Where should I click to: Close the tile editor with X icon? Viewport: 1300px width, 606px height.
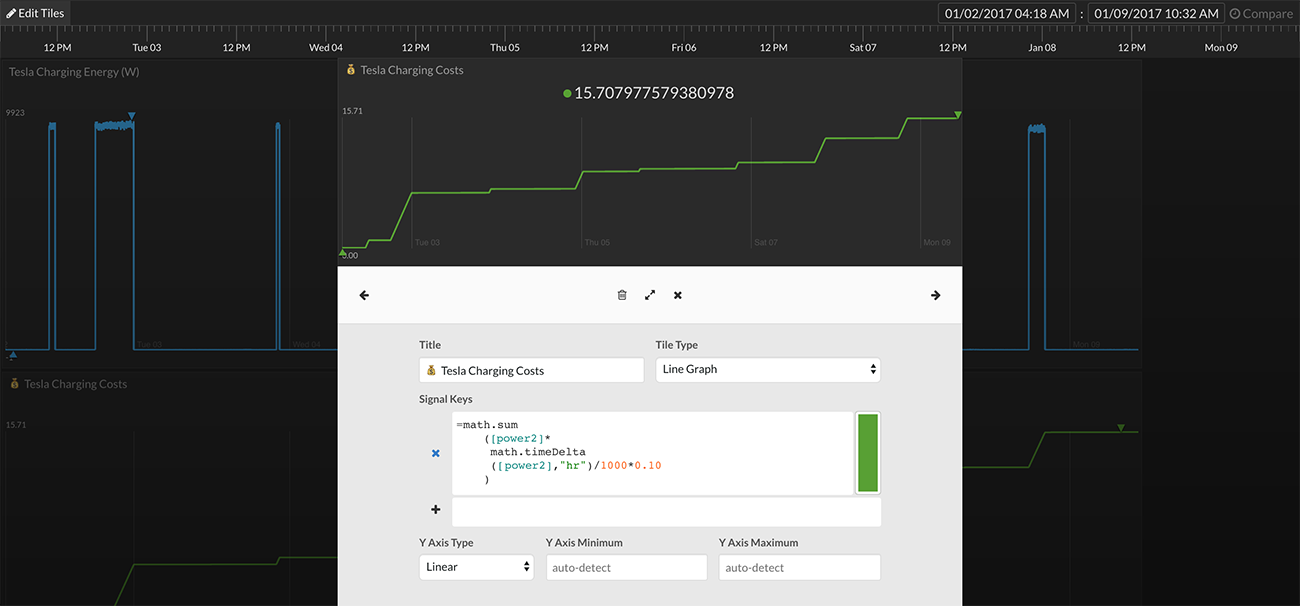[678, 295]
